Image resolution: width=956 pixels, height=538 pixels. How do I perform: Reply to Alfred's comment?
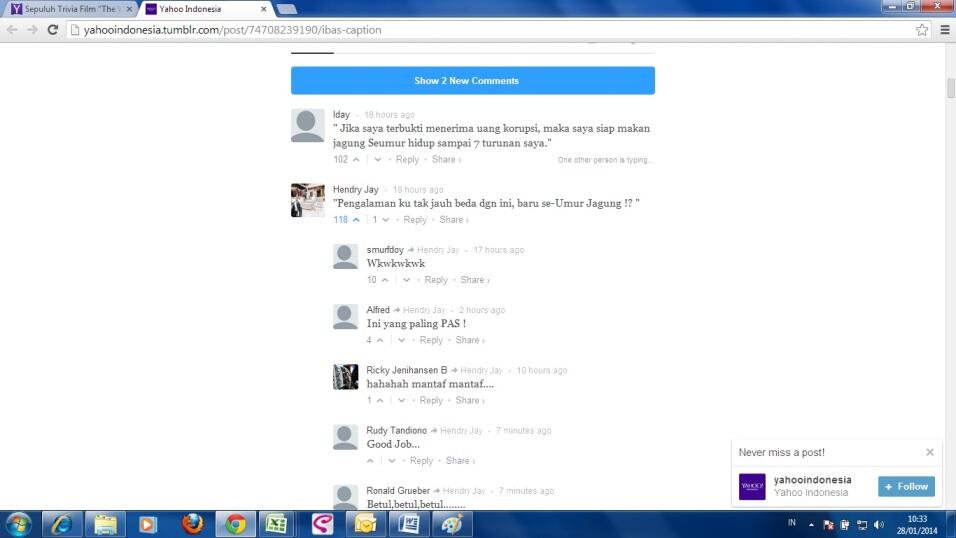point(431,340)
